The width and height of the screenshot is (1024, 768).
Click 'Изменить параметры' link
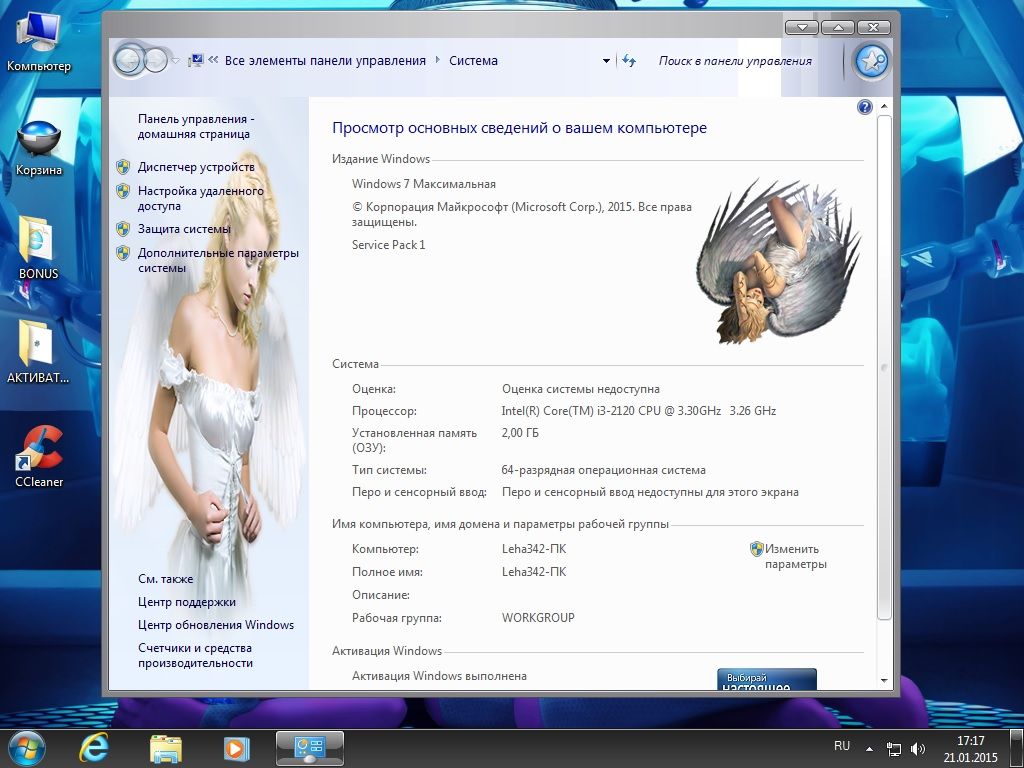[795, 556]
